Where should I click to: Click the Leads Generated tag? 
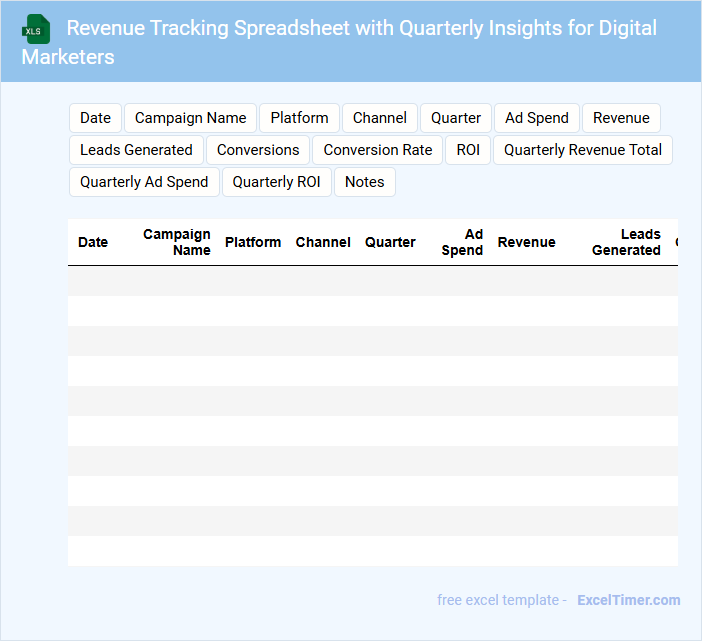136,150
